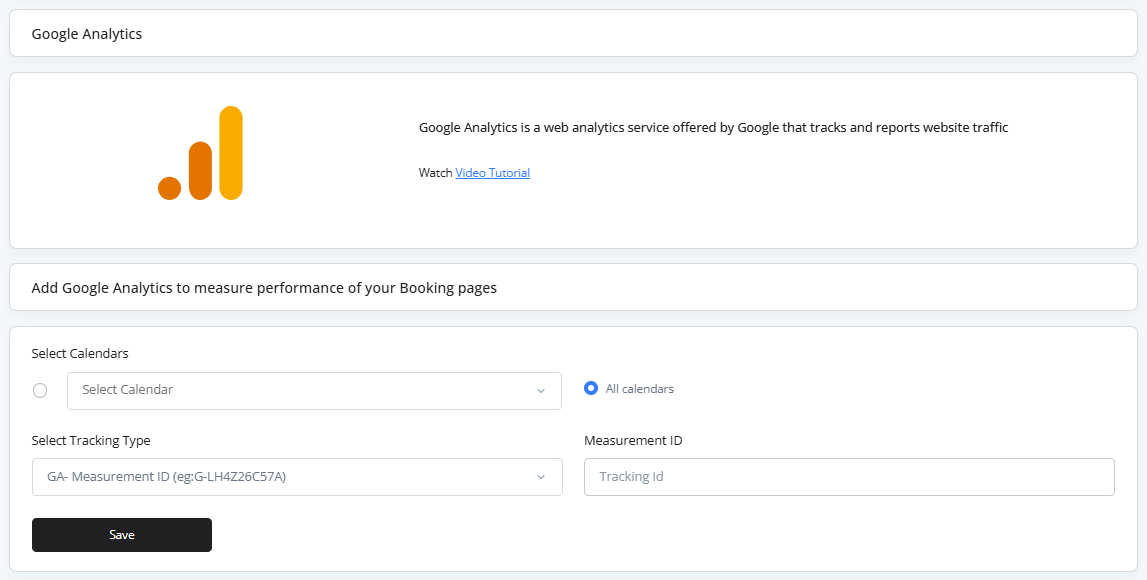
Task: Click the 'Add Google Analytics' section heading
Action: (264, 288)
